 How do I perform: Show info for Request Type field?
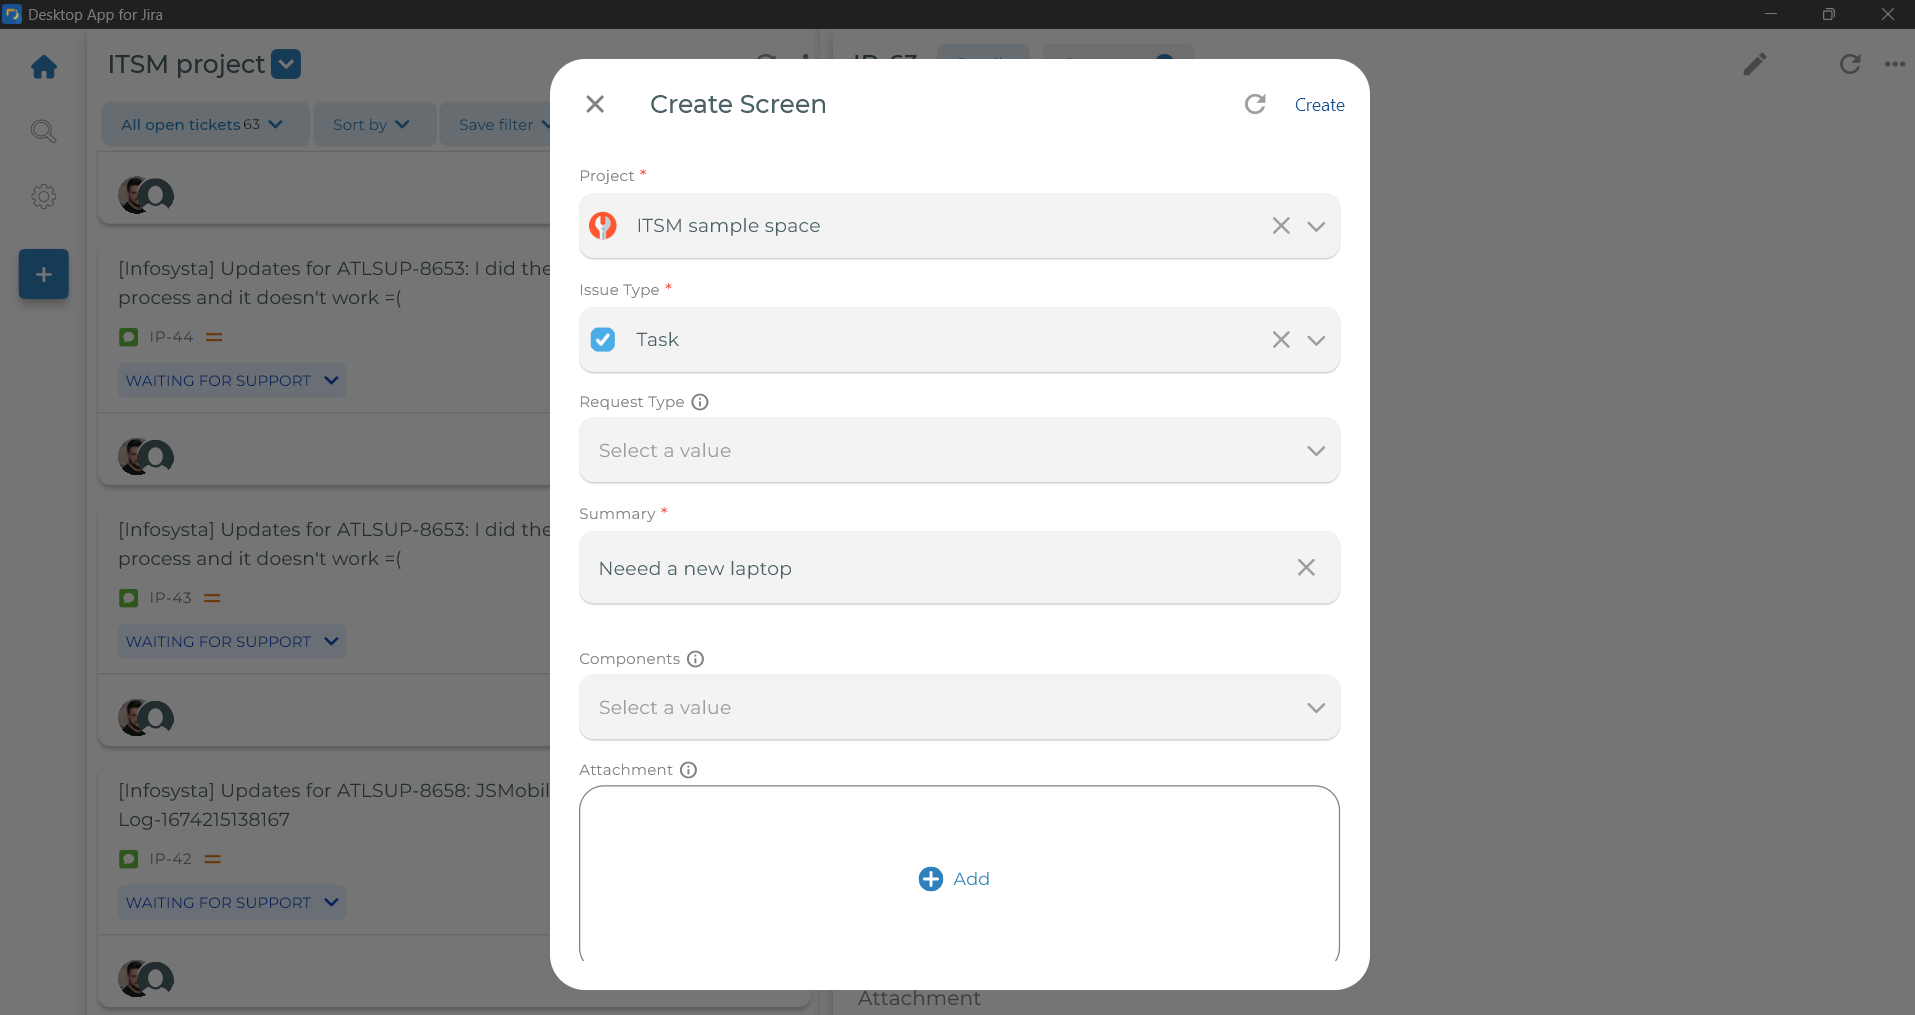700,402
